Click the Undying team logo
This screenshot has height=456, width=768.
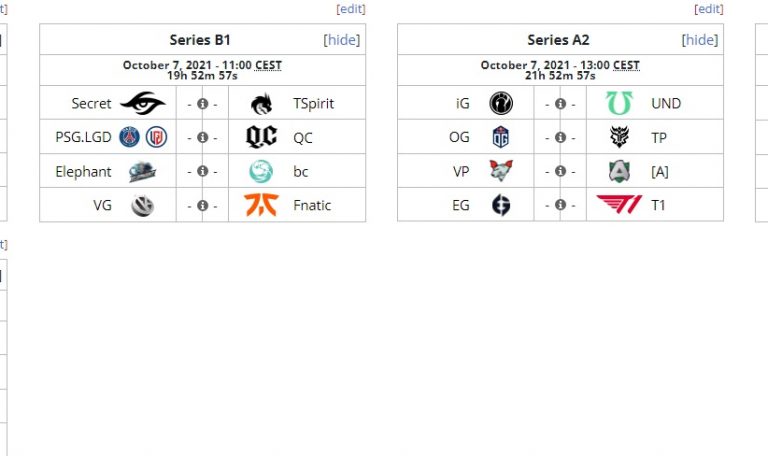coord(619,103)
